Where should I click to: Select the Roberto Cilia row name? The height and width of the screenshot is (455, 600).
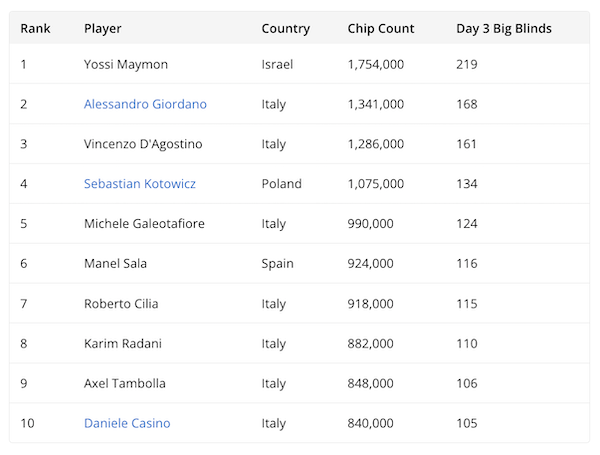coord(121,304)
